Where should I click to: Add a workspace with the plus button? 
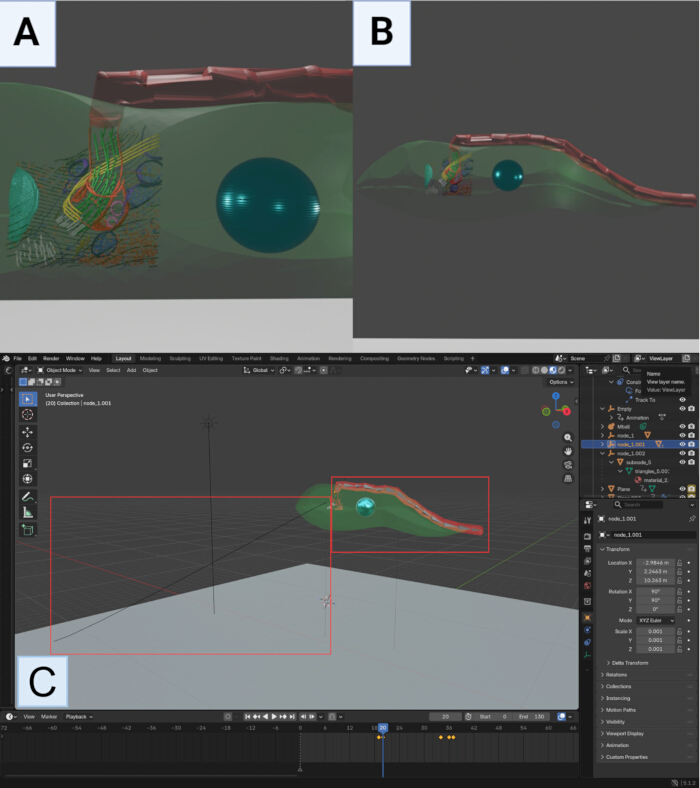click(472, 358)
